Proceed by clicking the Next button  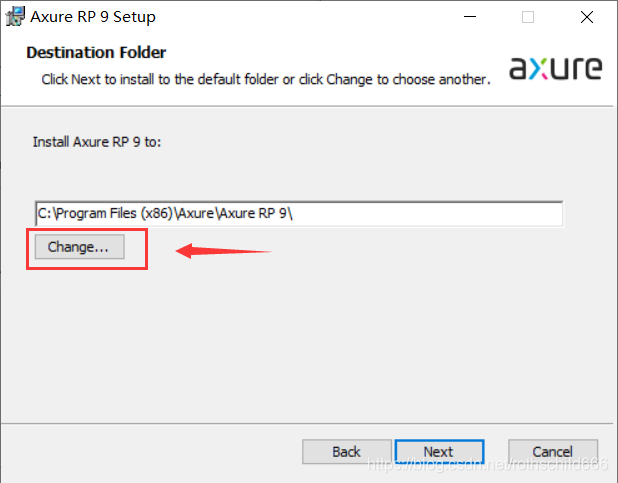(438, 451)
